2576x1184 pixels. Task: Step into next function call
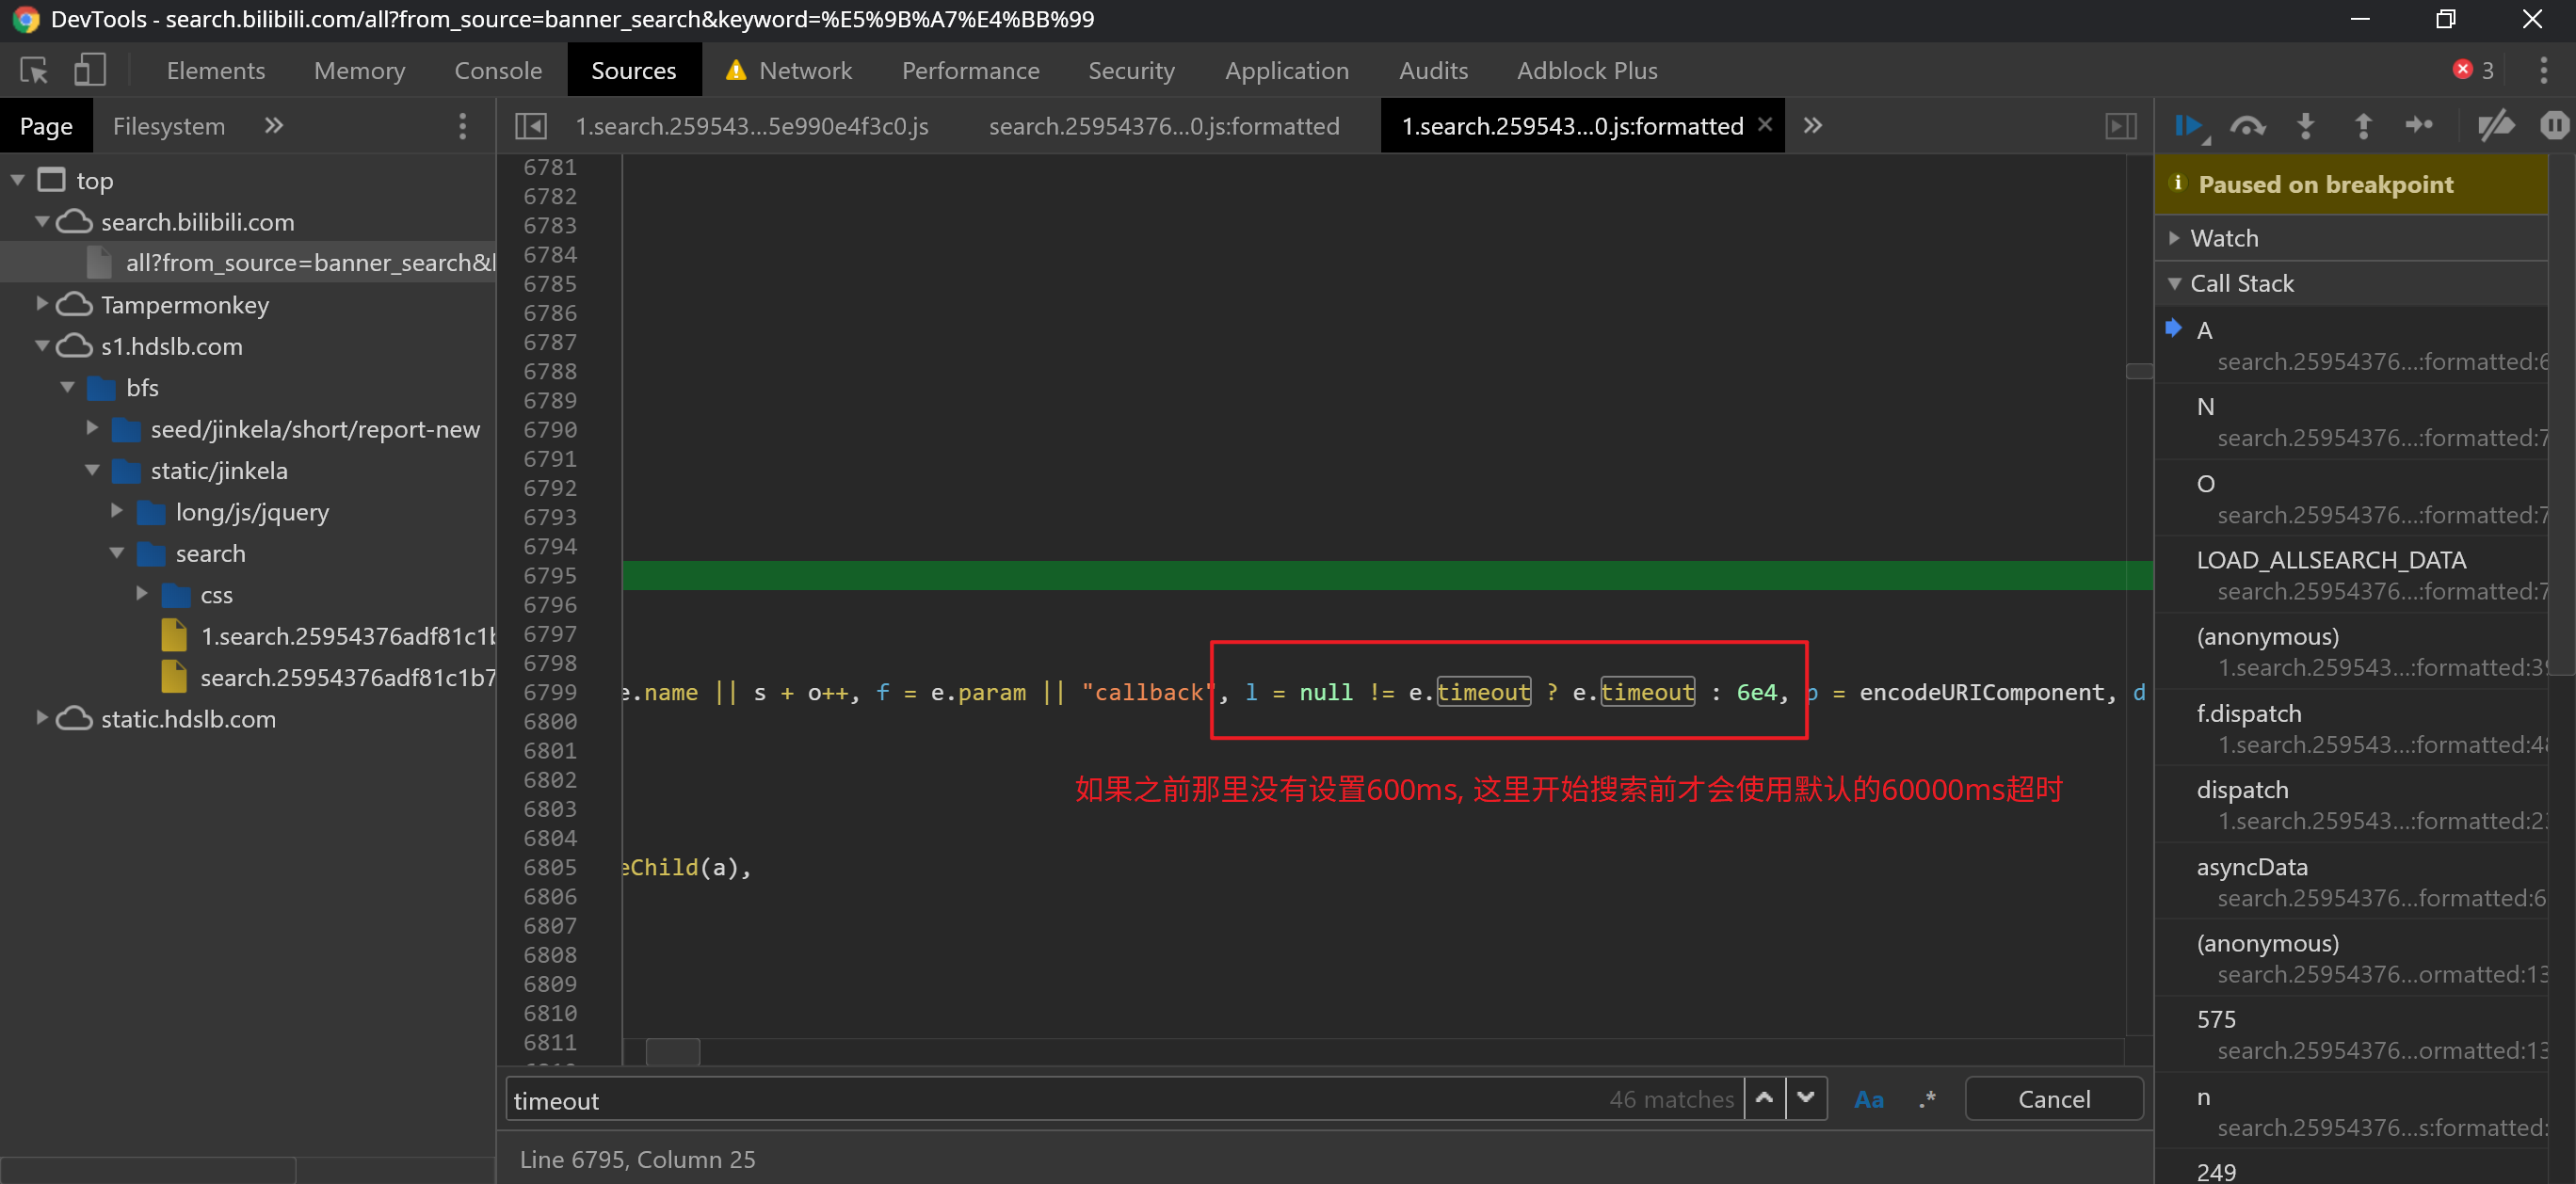2305,125
